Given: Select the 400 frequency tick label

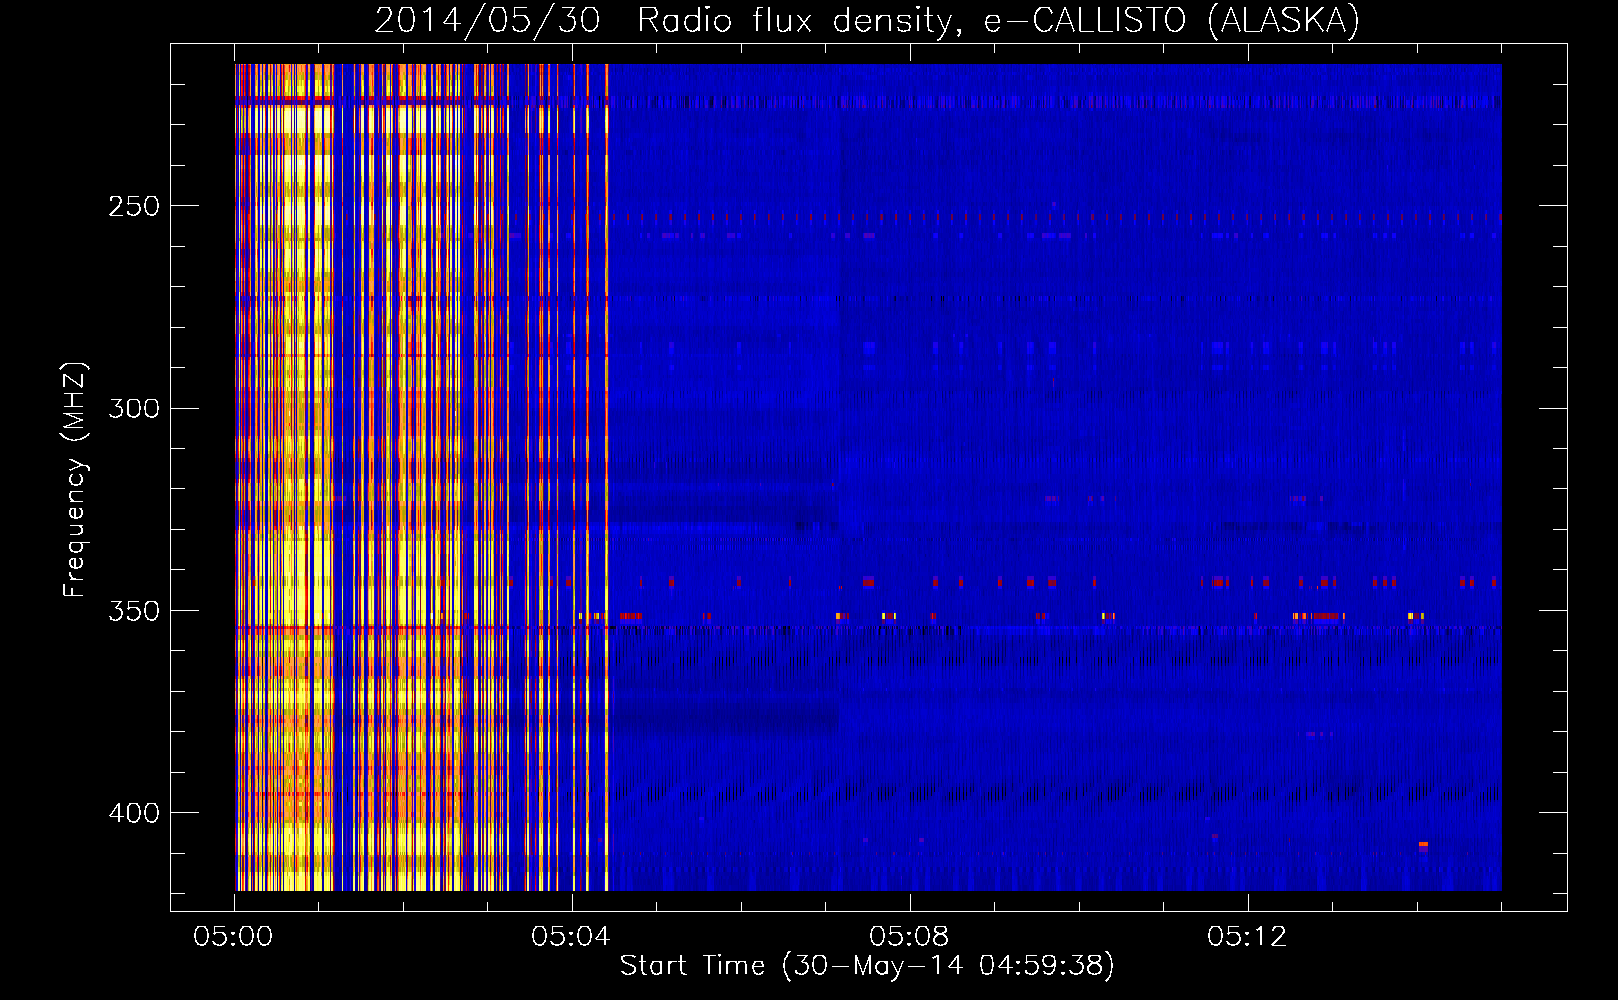Looking at the screenshot, I should click(134, 813).
